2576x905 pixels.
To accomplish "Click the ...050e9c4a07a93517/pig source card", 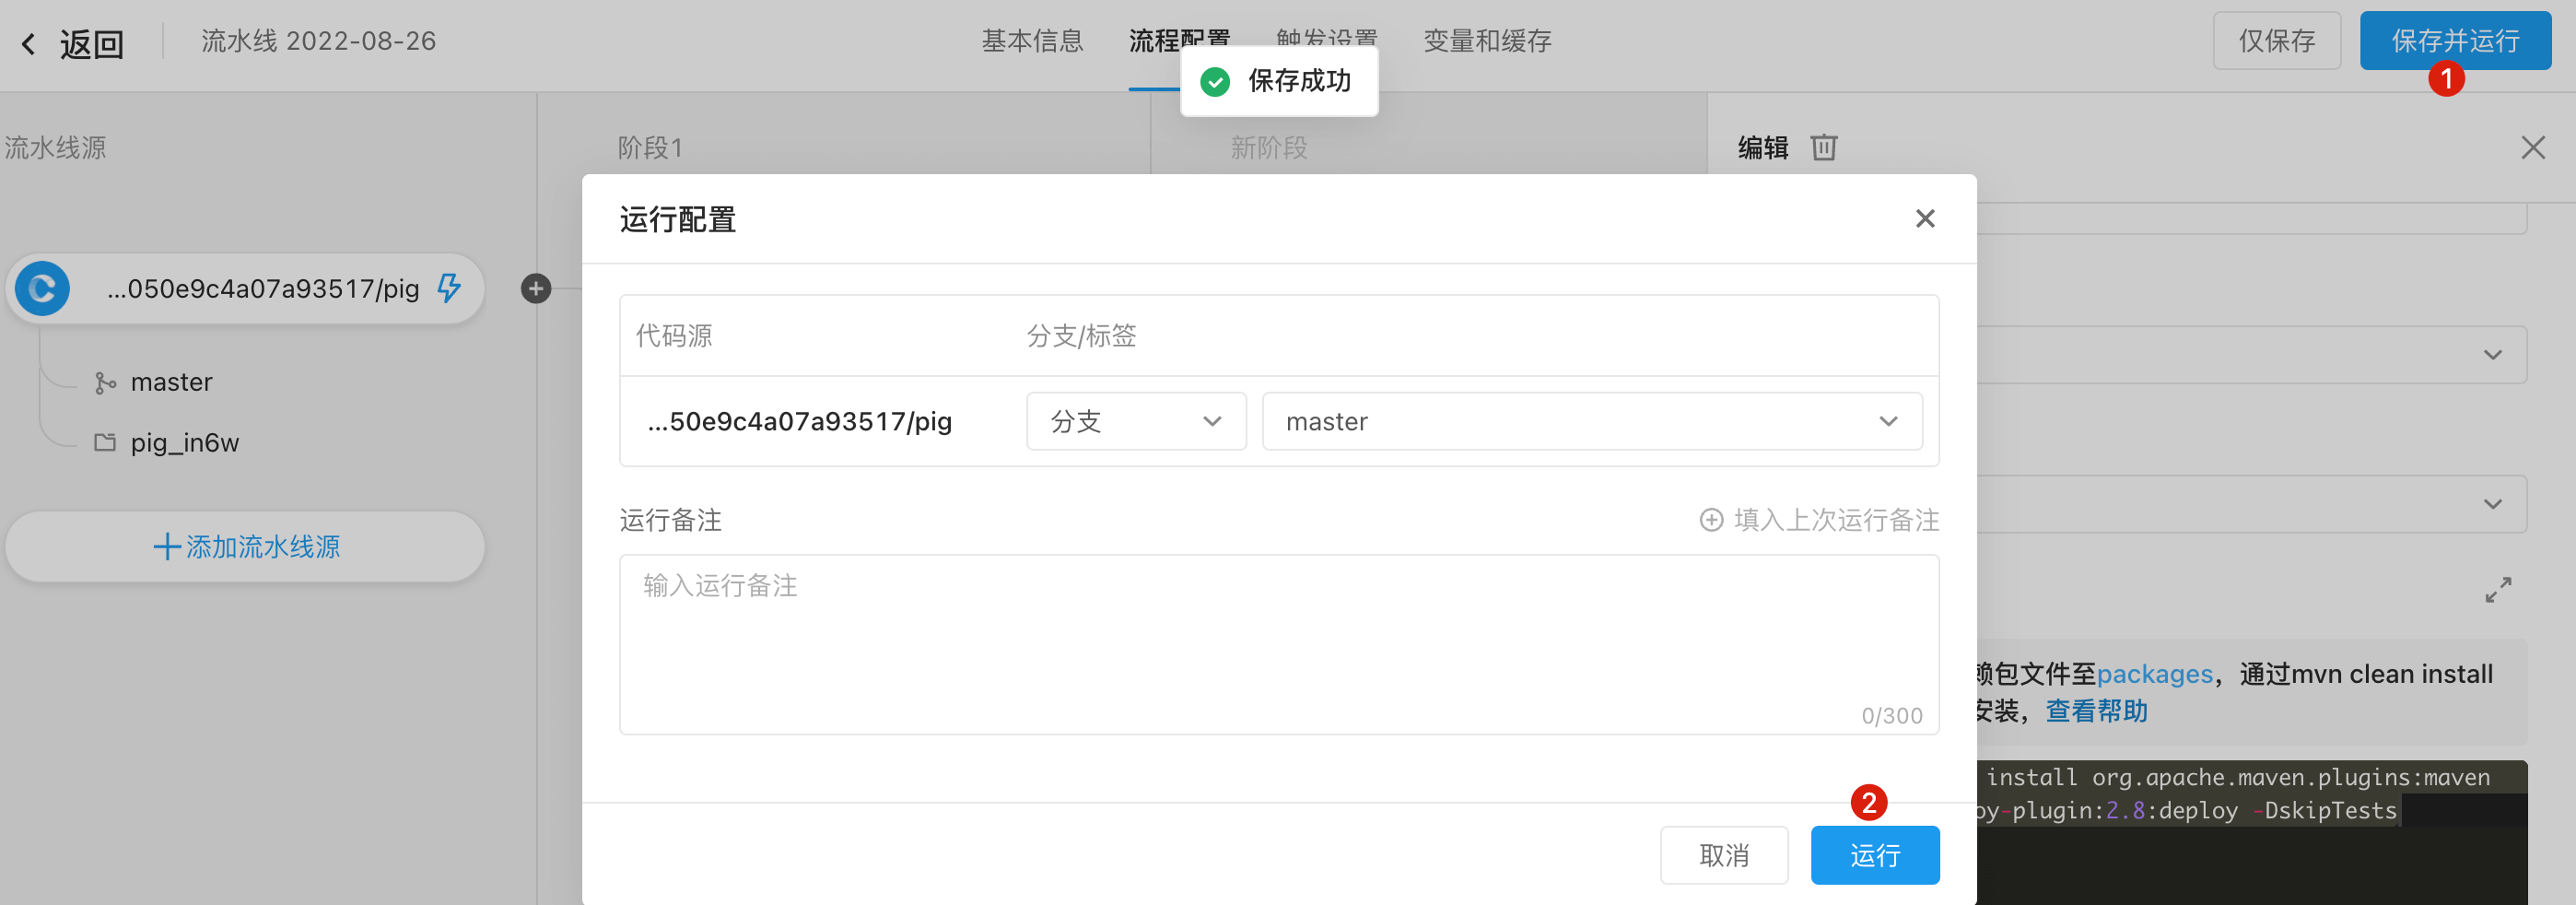I will click(245, 289).
